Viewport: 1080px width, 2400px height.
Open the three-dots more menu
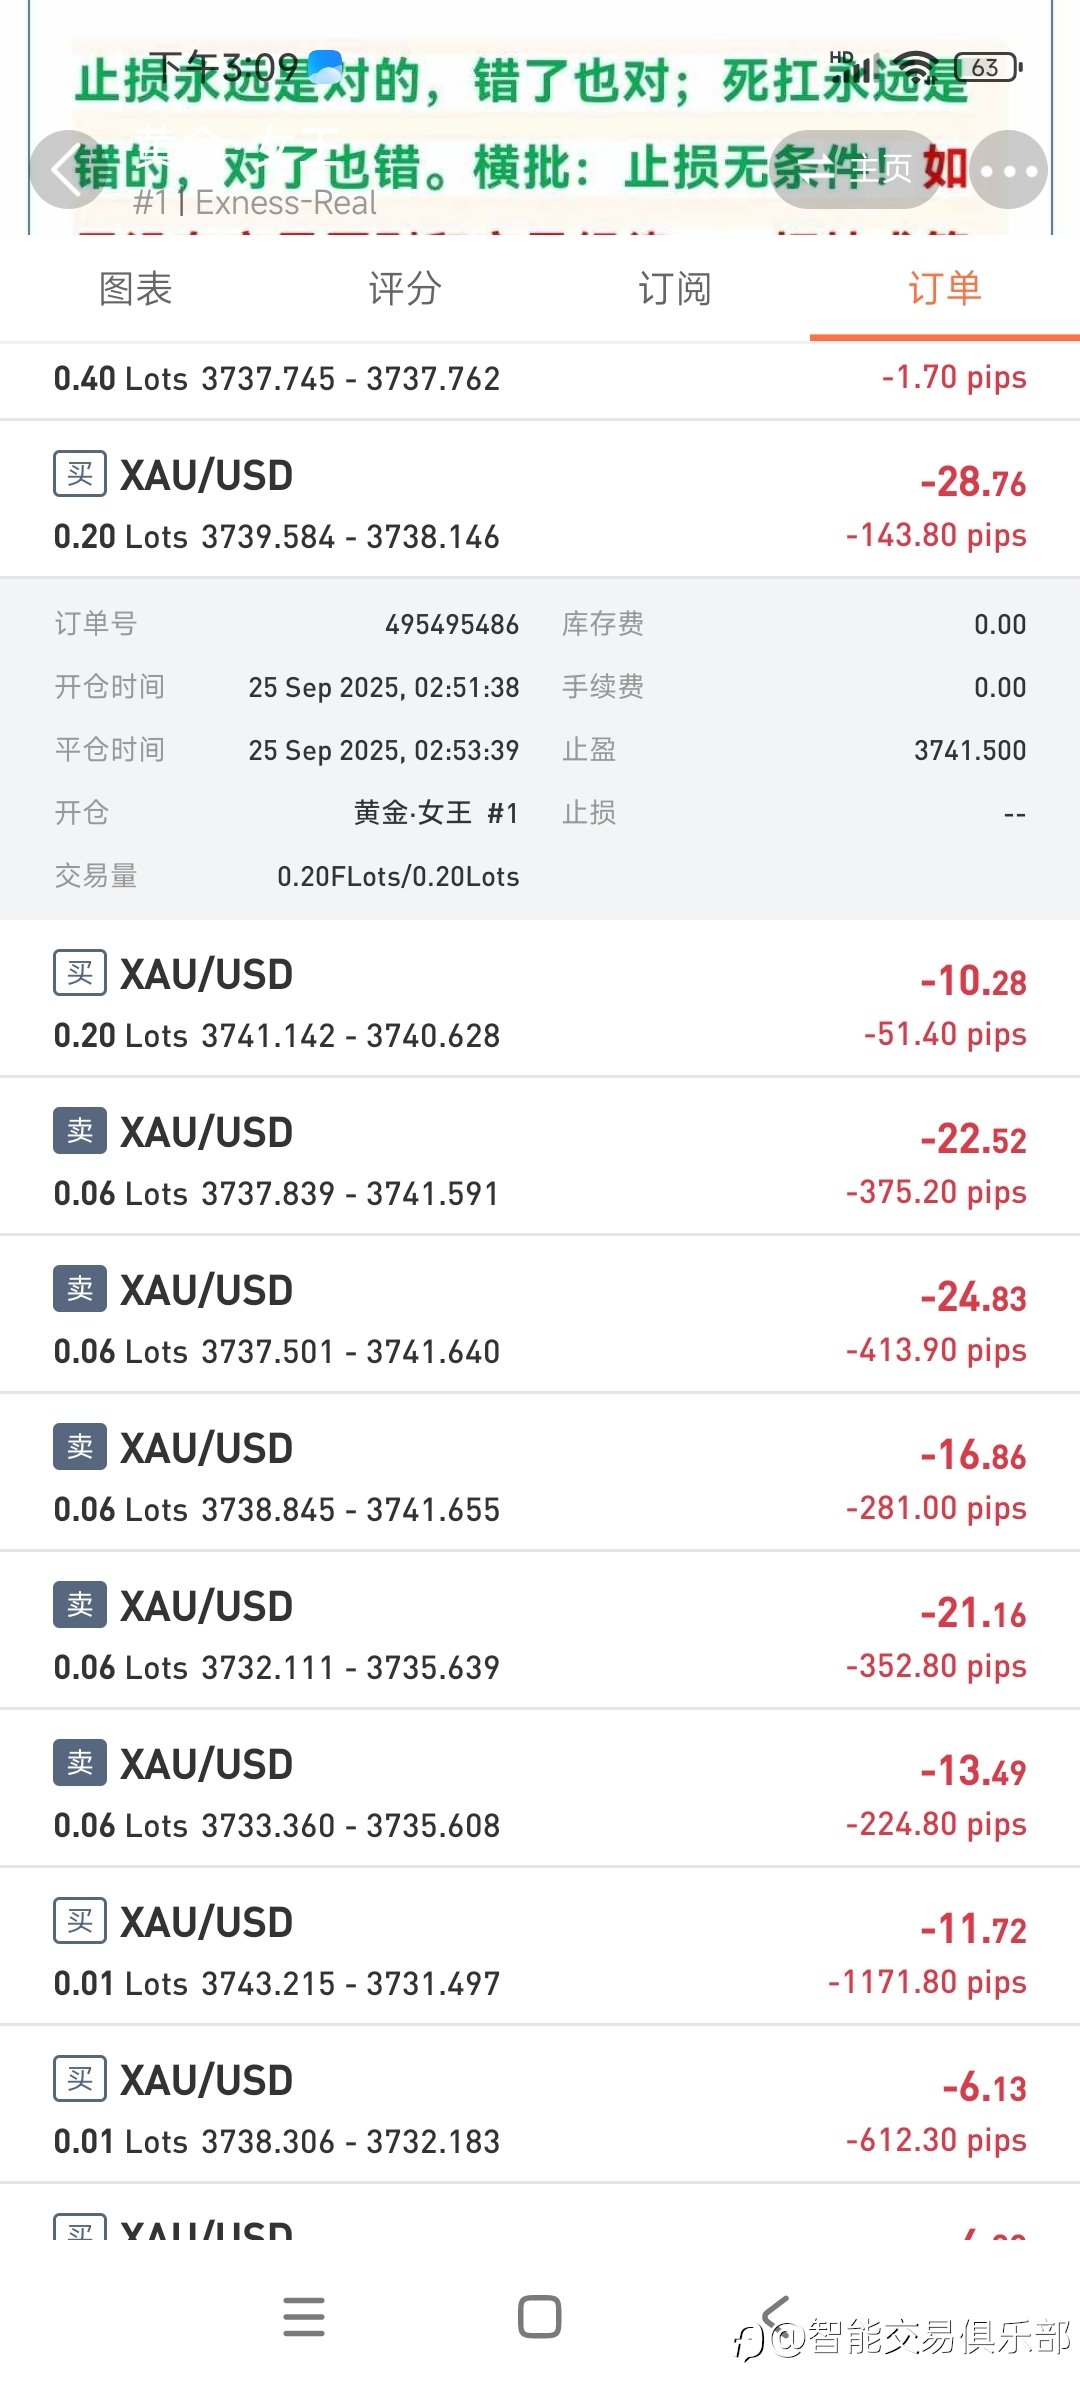pyautogui.click(x=1009, y=170)
